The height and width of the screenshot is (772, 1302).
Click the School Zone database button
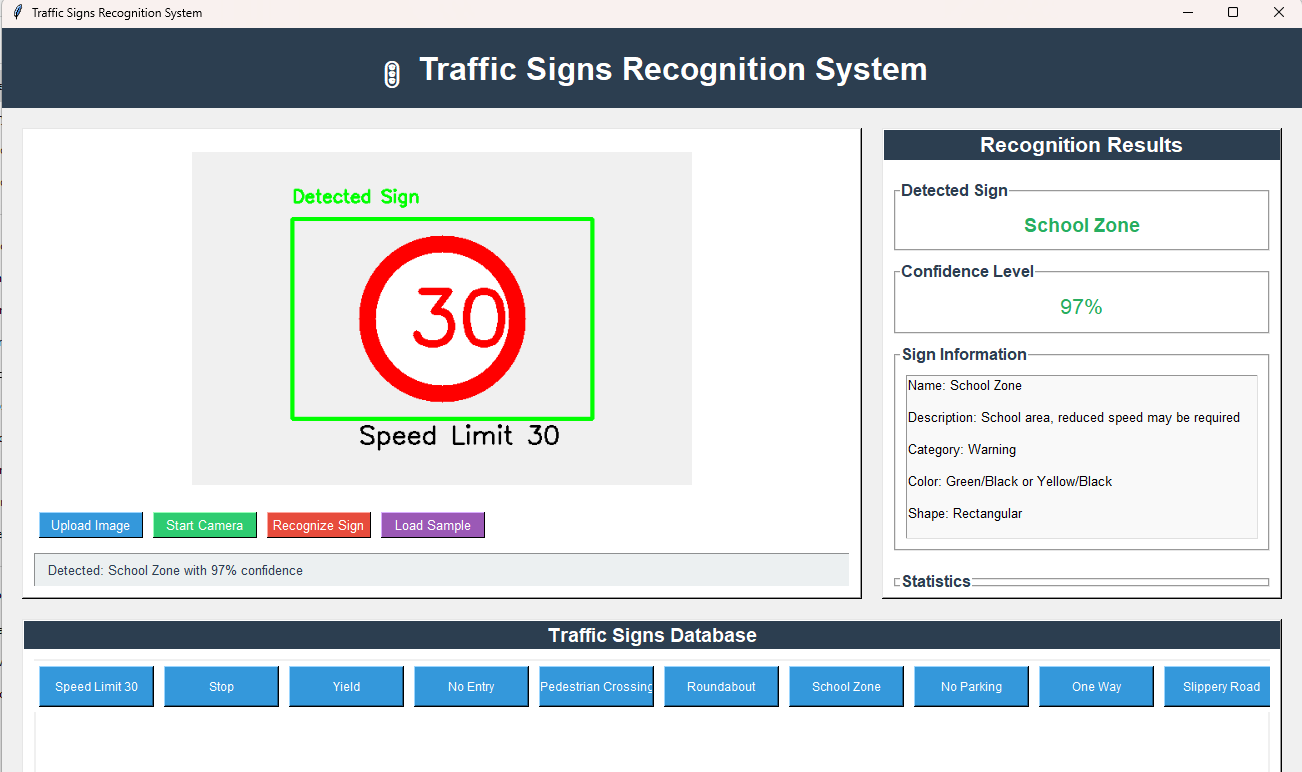click(846, 686)
